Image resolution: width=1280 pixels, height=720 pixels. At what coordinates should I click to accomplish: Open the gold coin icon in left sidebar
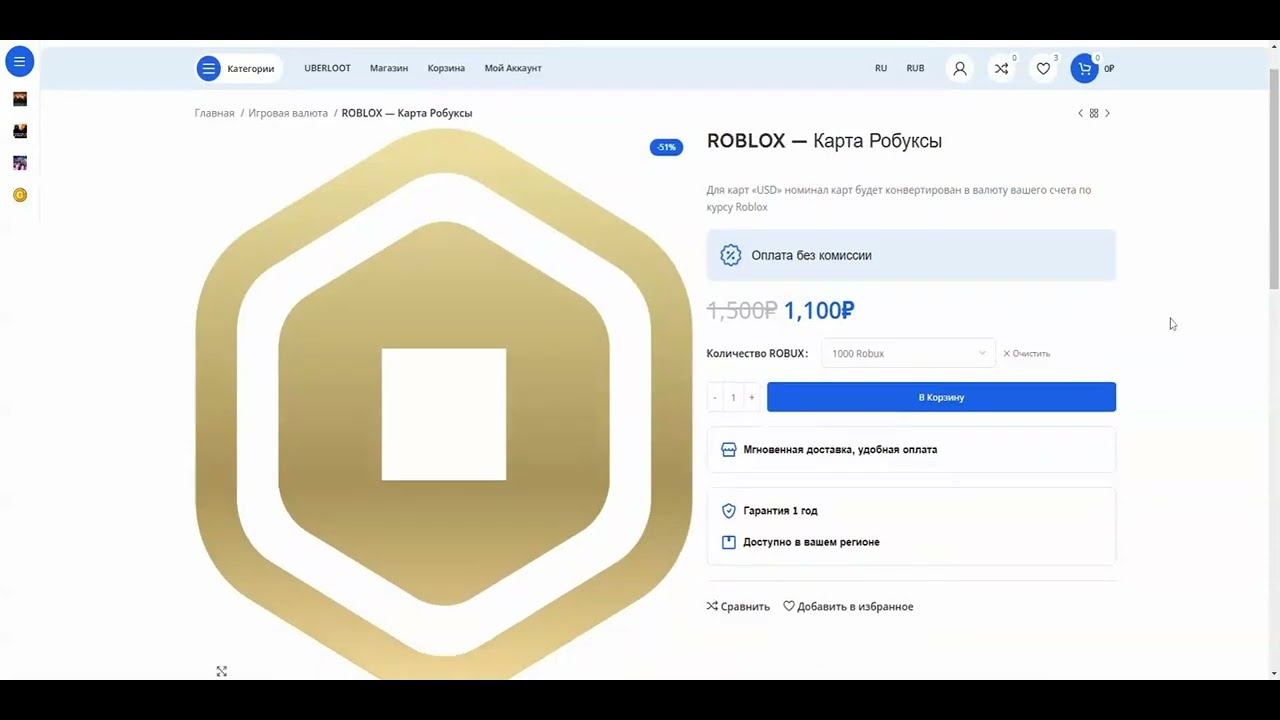(20, 195)
